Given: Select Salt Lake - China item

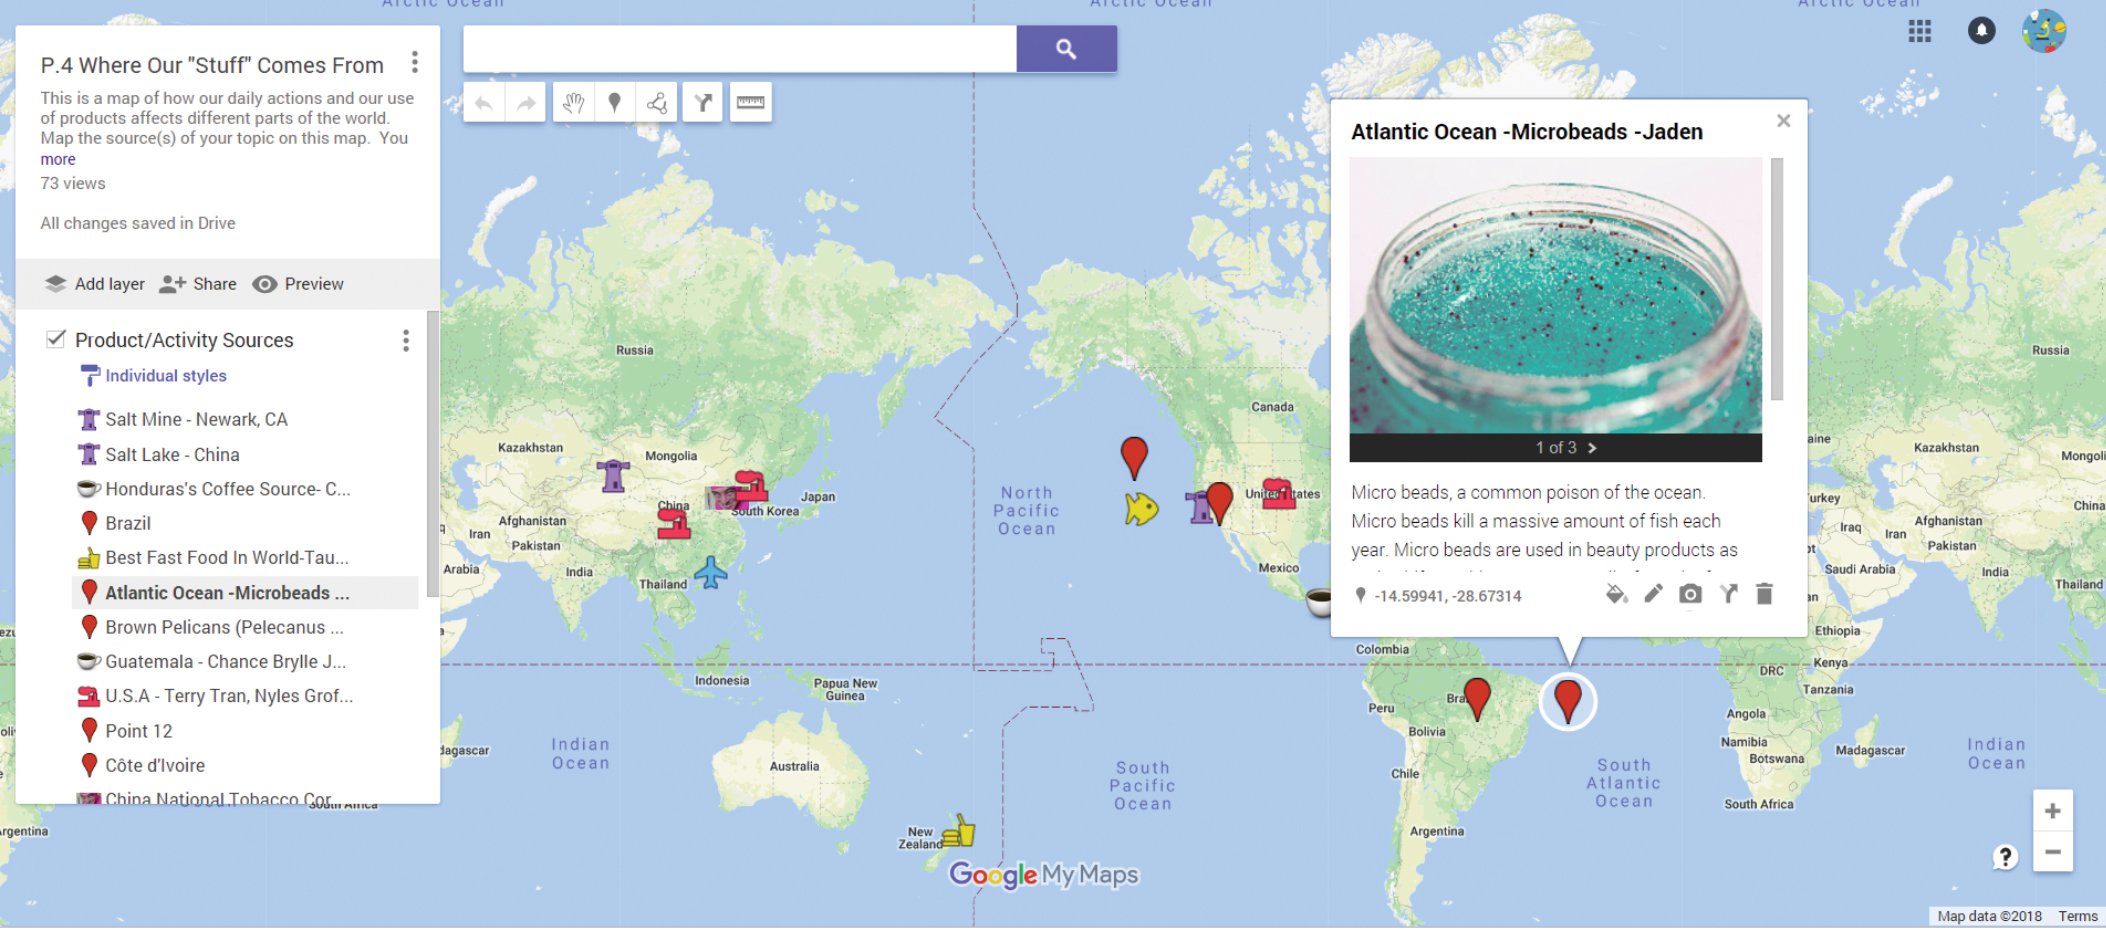Looking at the screenshot, I should tap(245, 454).
